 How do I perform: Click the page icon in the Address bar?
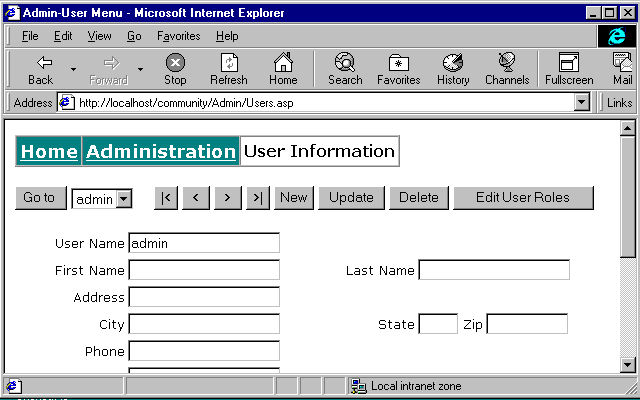click(67, 102)
